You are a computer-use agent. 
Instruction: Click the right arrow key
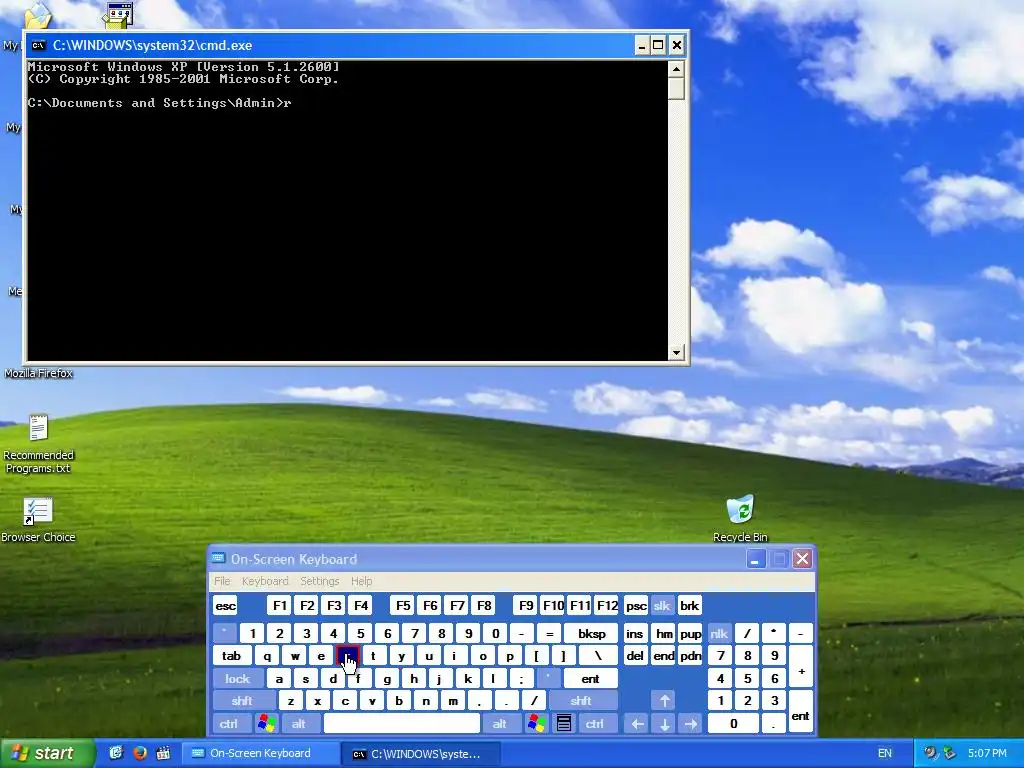(691, 724)
